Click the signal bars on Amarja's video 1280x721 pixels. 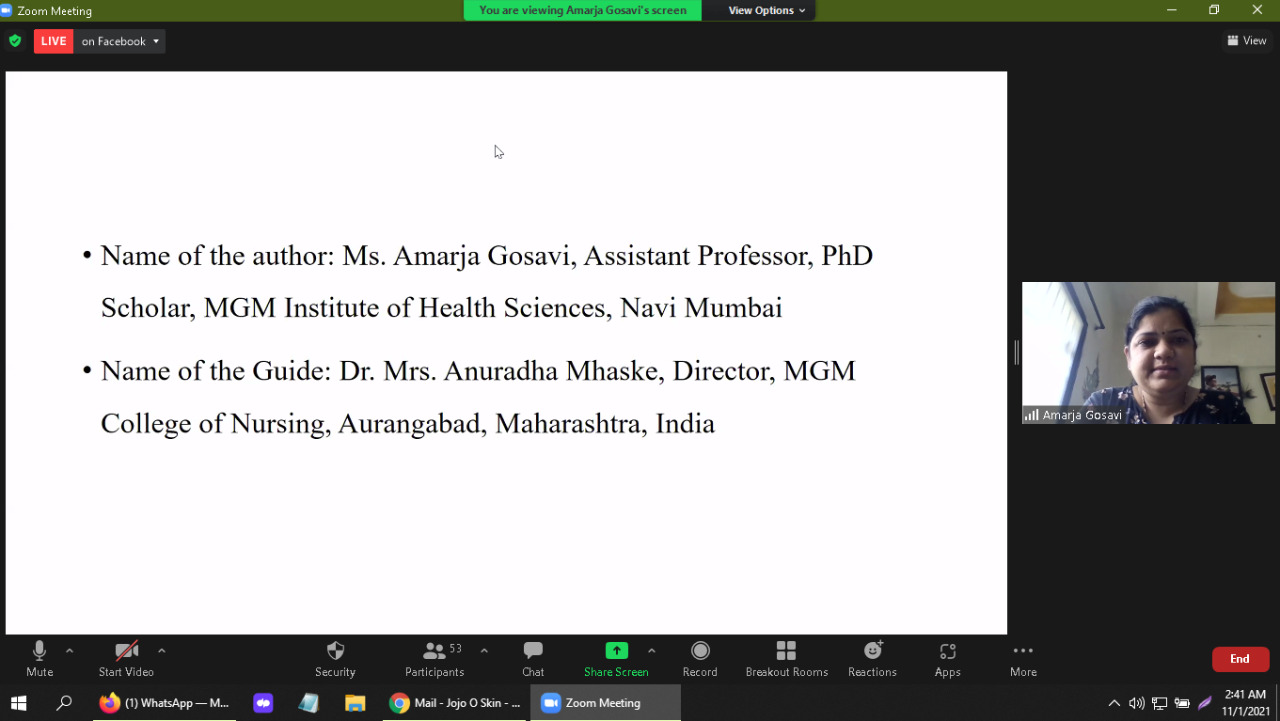[x=1031, y=415]
